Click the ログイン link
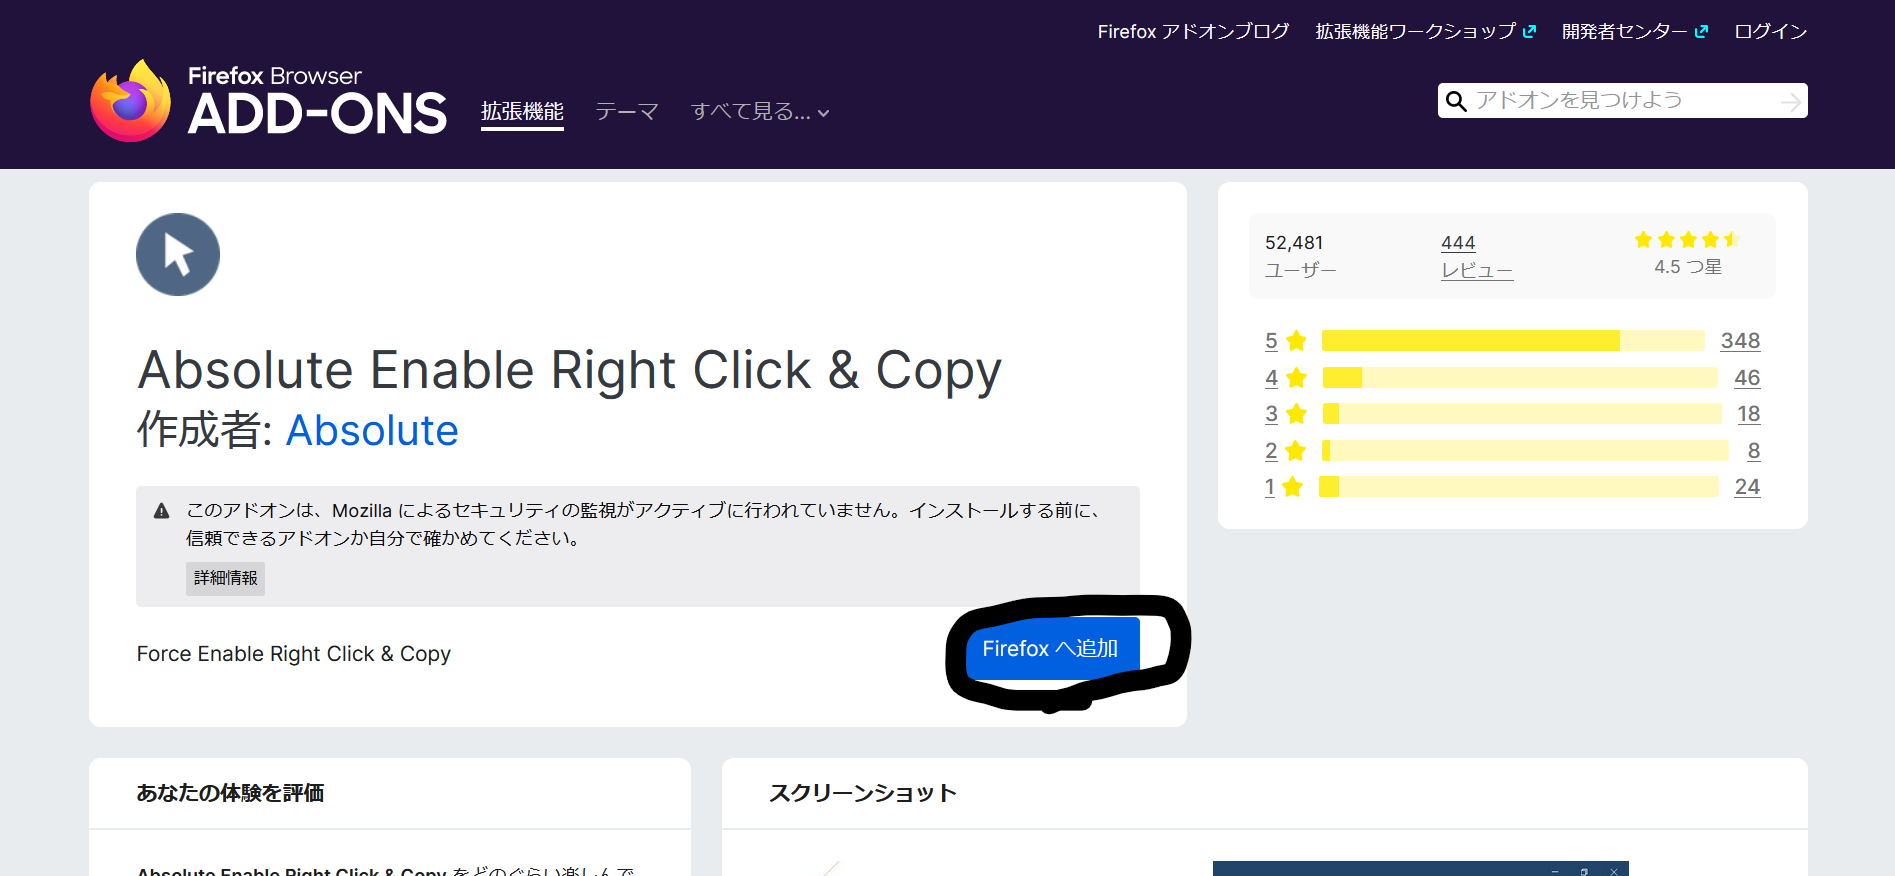Image resolution: width=1895 pixels, height=876 pixels. pyautogui.click(x=1770, y=32)
